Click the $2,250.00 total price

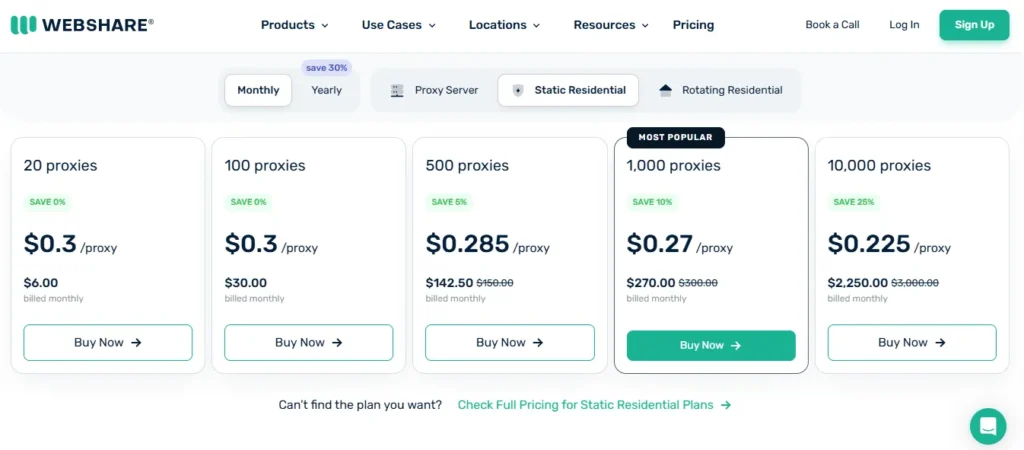pyautogui.click(x=857, y=283)
